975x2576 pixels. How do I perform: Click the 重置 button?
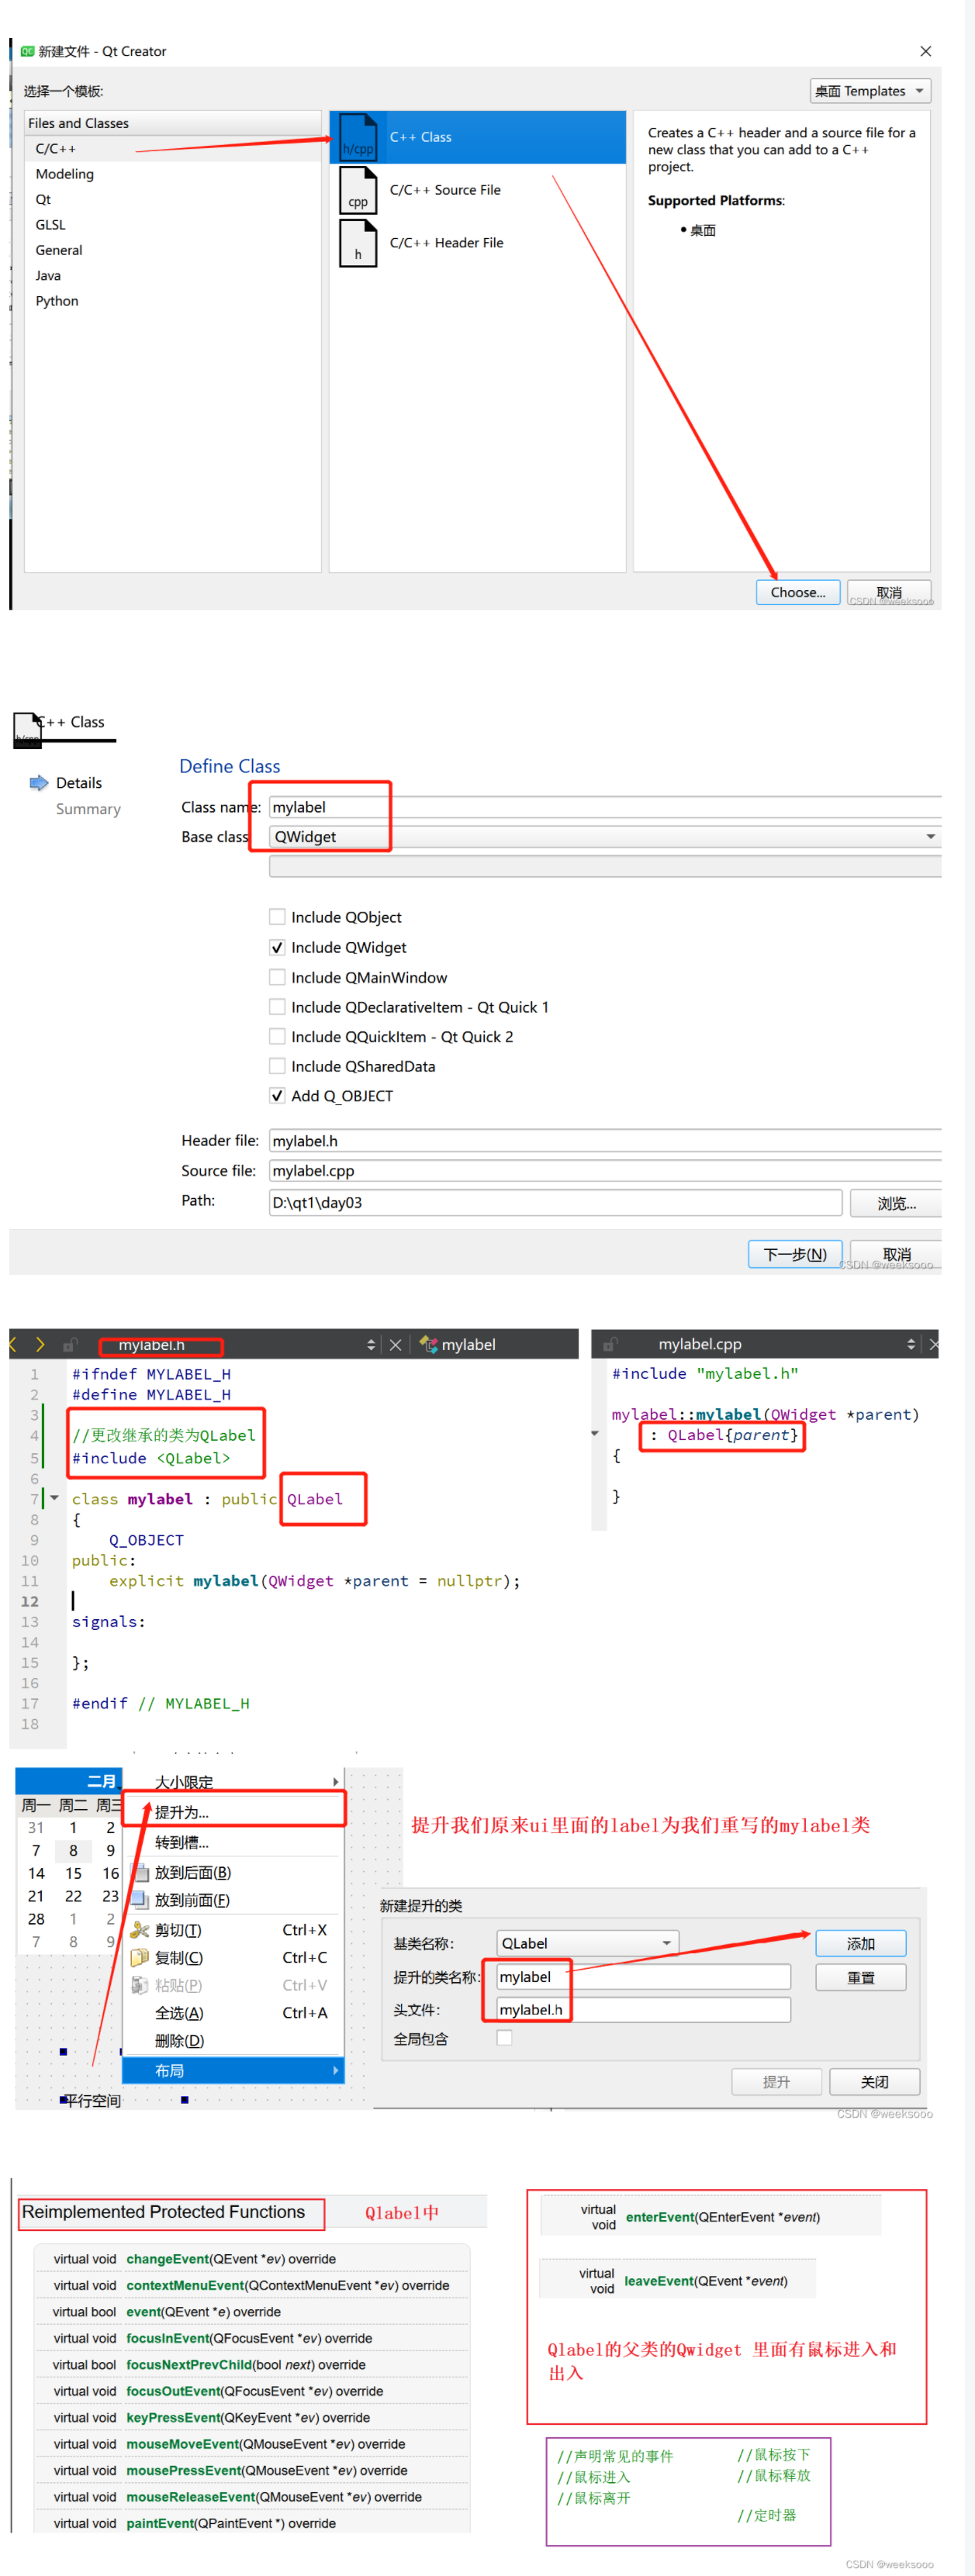(861, 1978)
